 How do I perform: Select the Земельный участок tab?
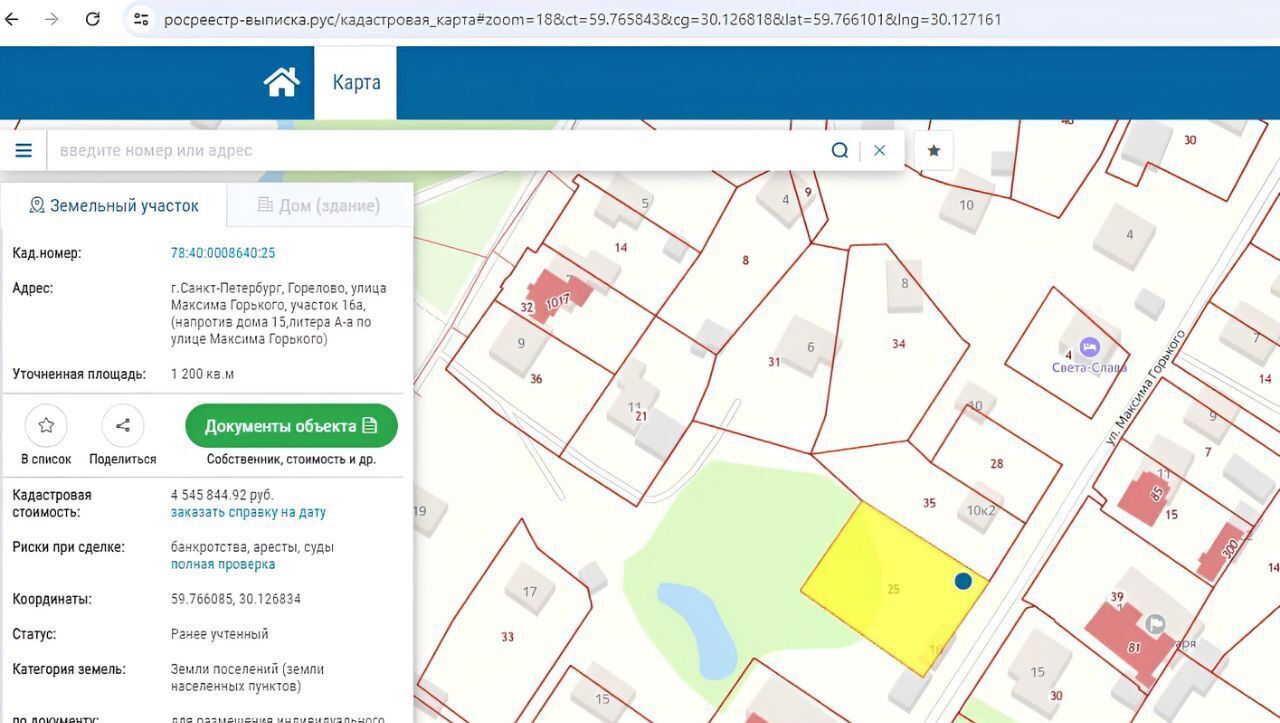pyautogui.click(x=114, y=205)
